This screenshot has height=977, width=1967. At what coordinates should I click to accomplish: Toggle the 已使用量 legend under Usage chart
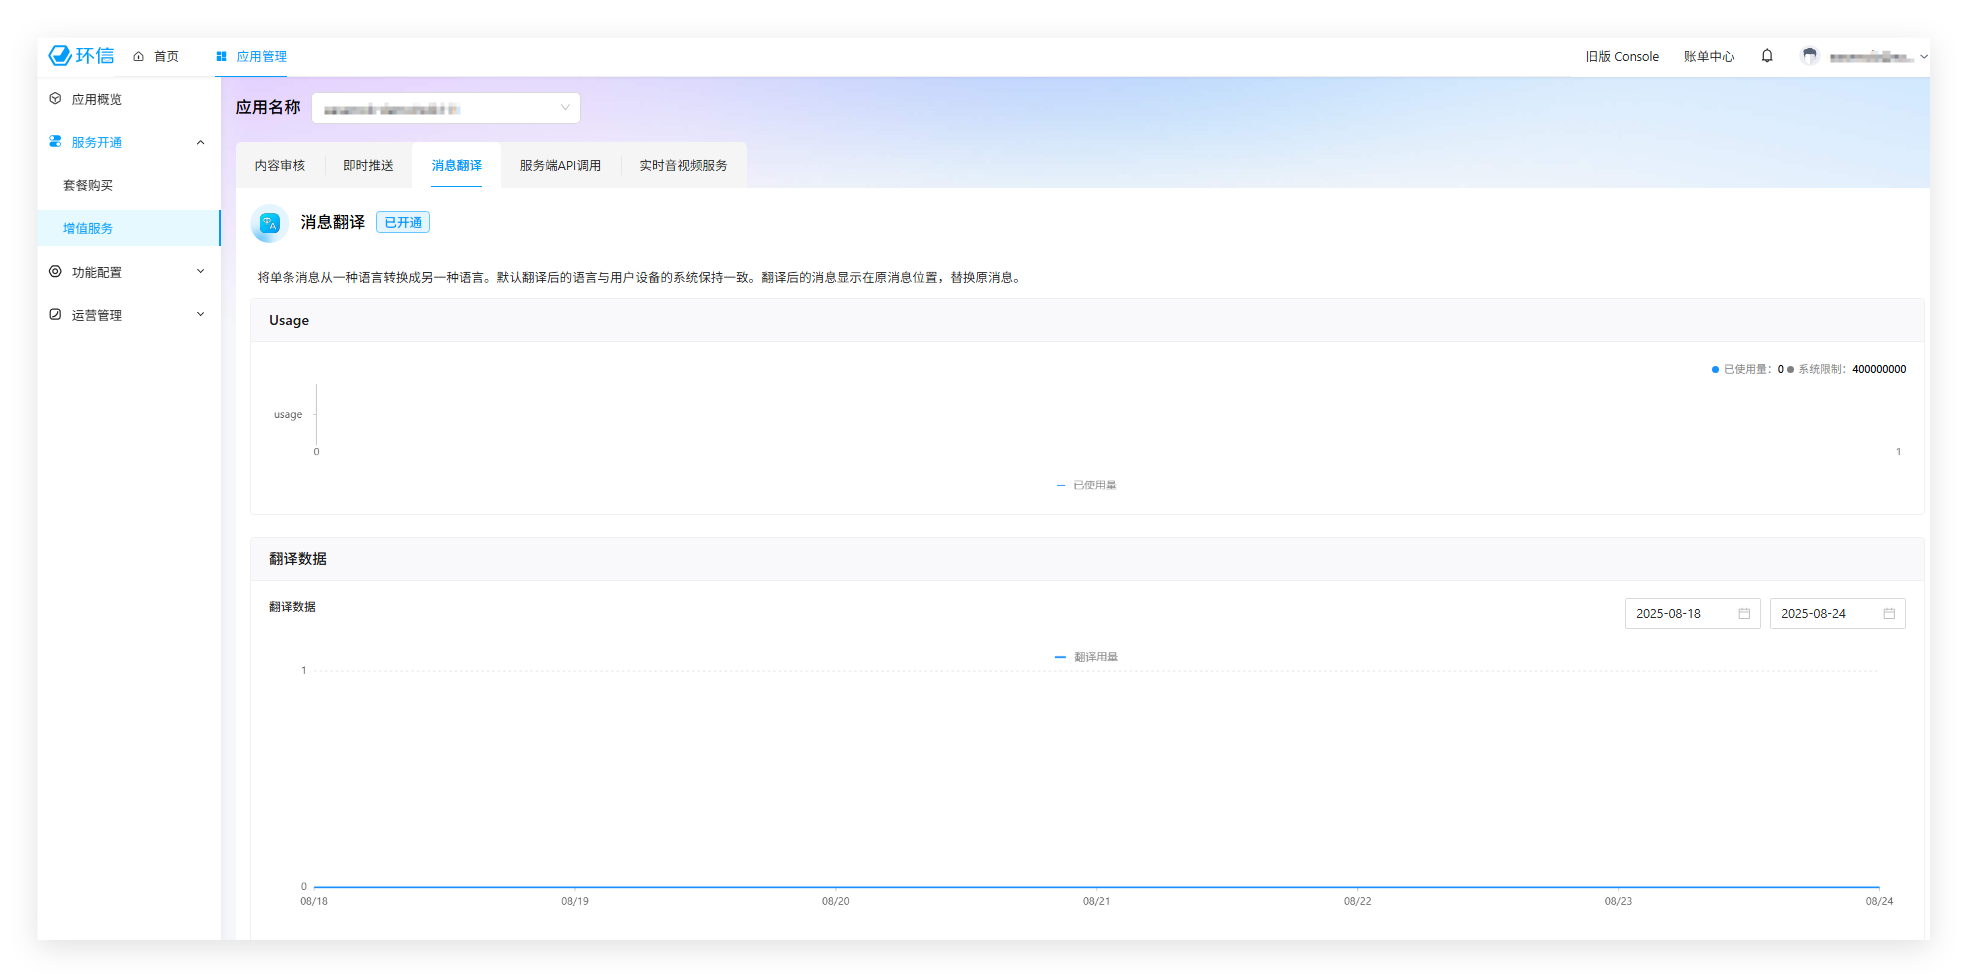(1086, 485)
